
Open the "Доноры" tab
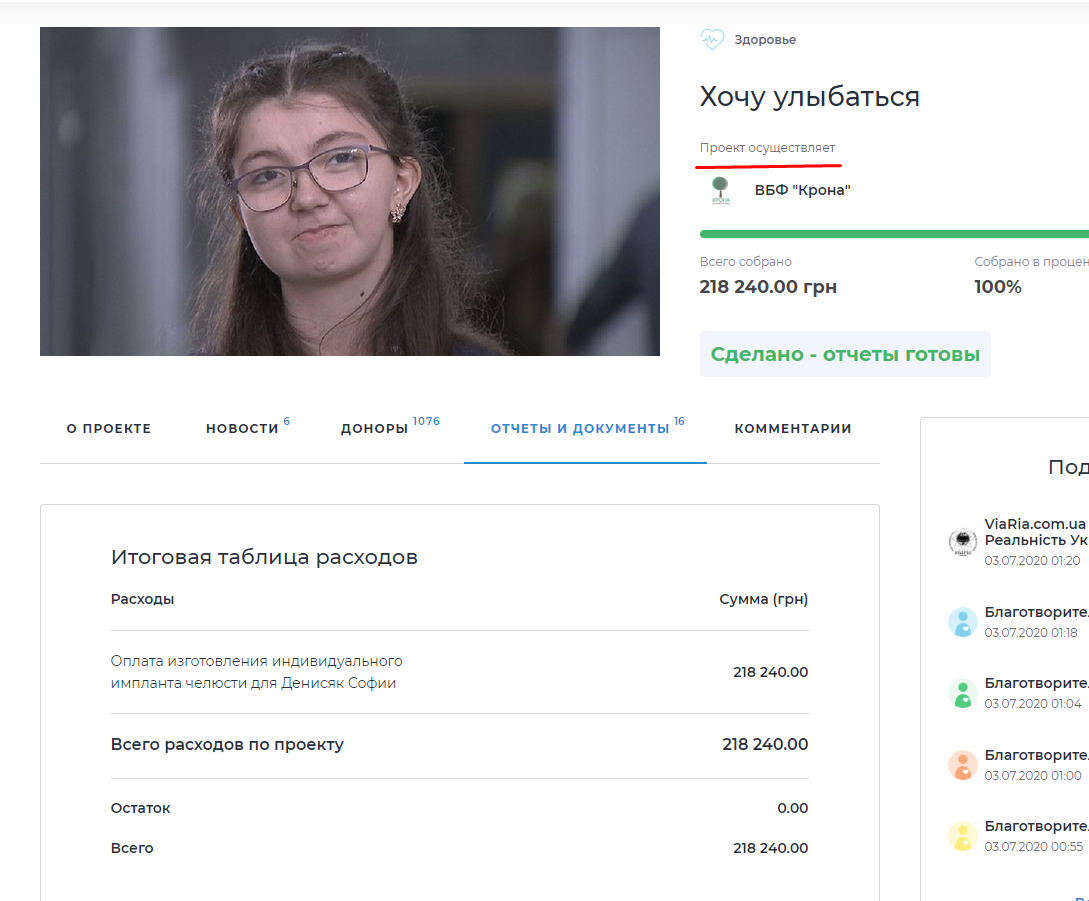click(375, 428)
